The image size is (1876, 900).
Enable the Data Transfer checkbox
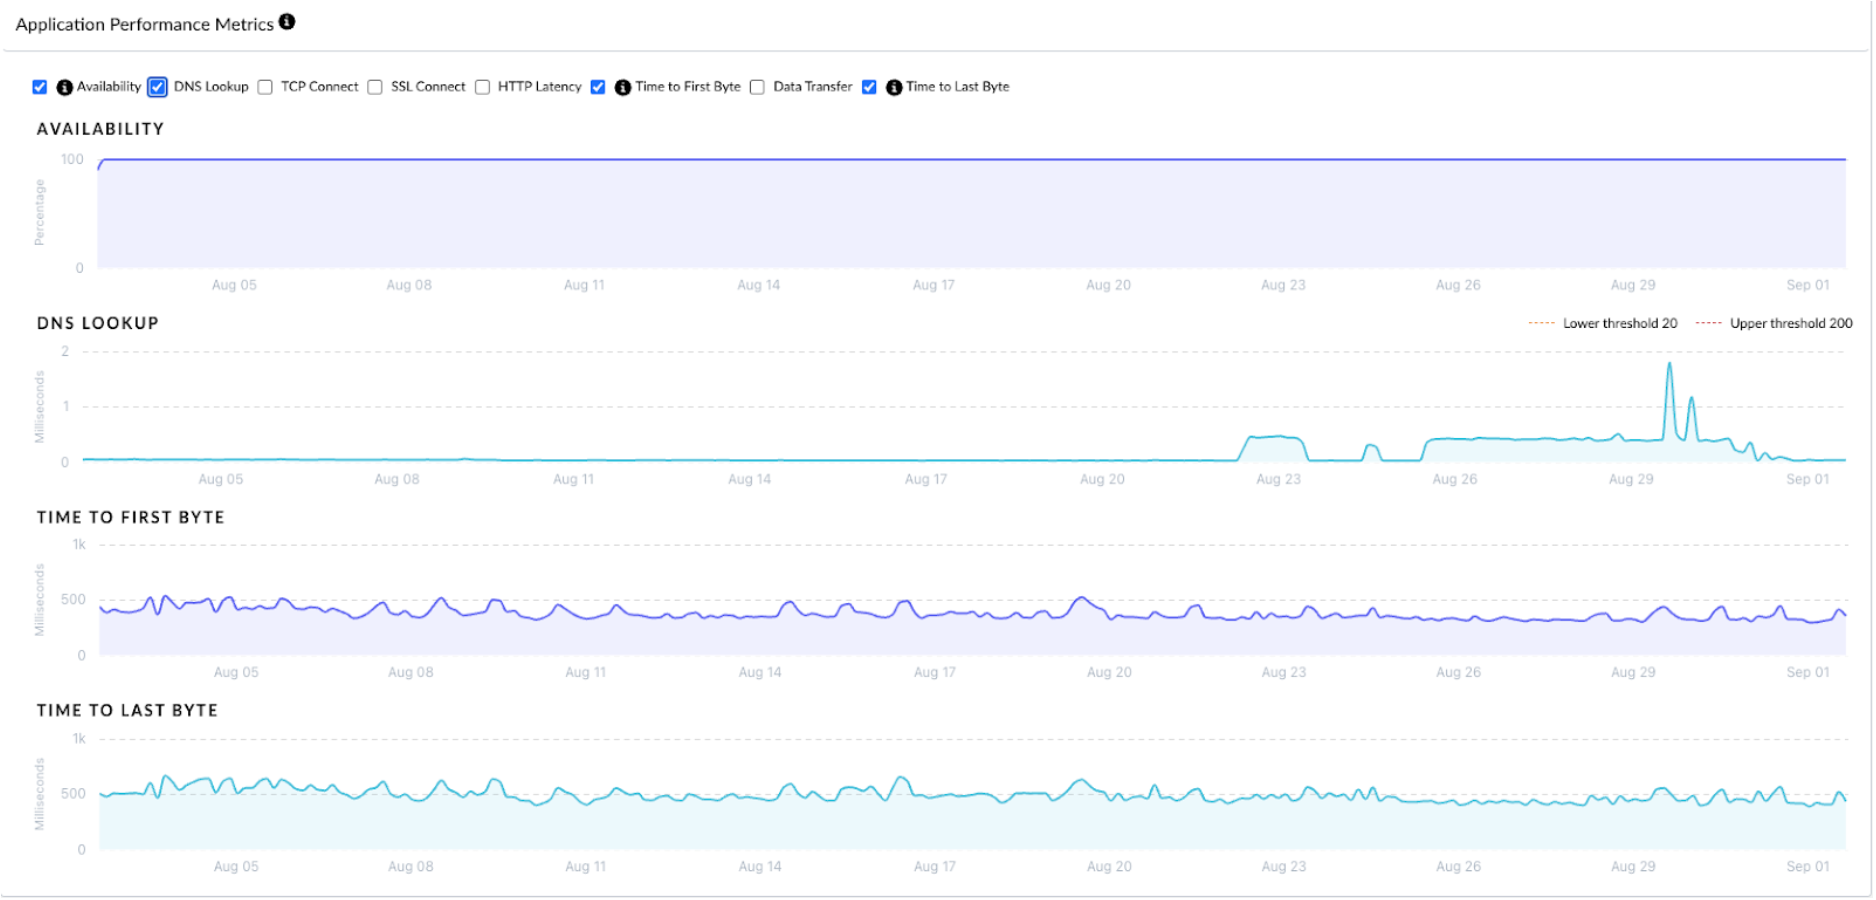757,87
